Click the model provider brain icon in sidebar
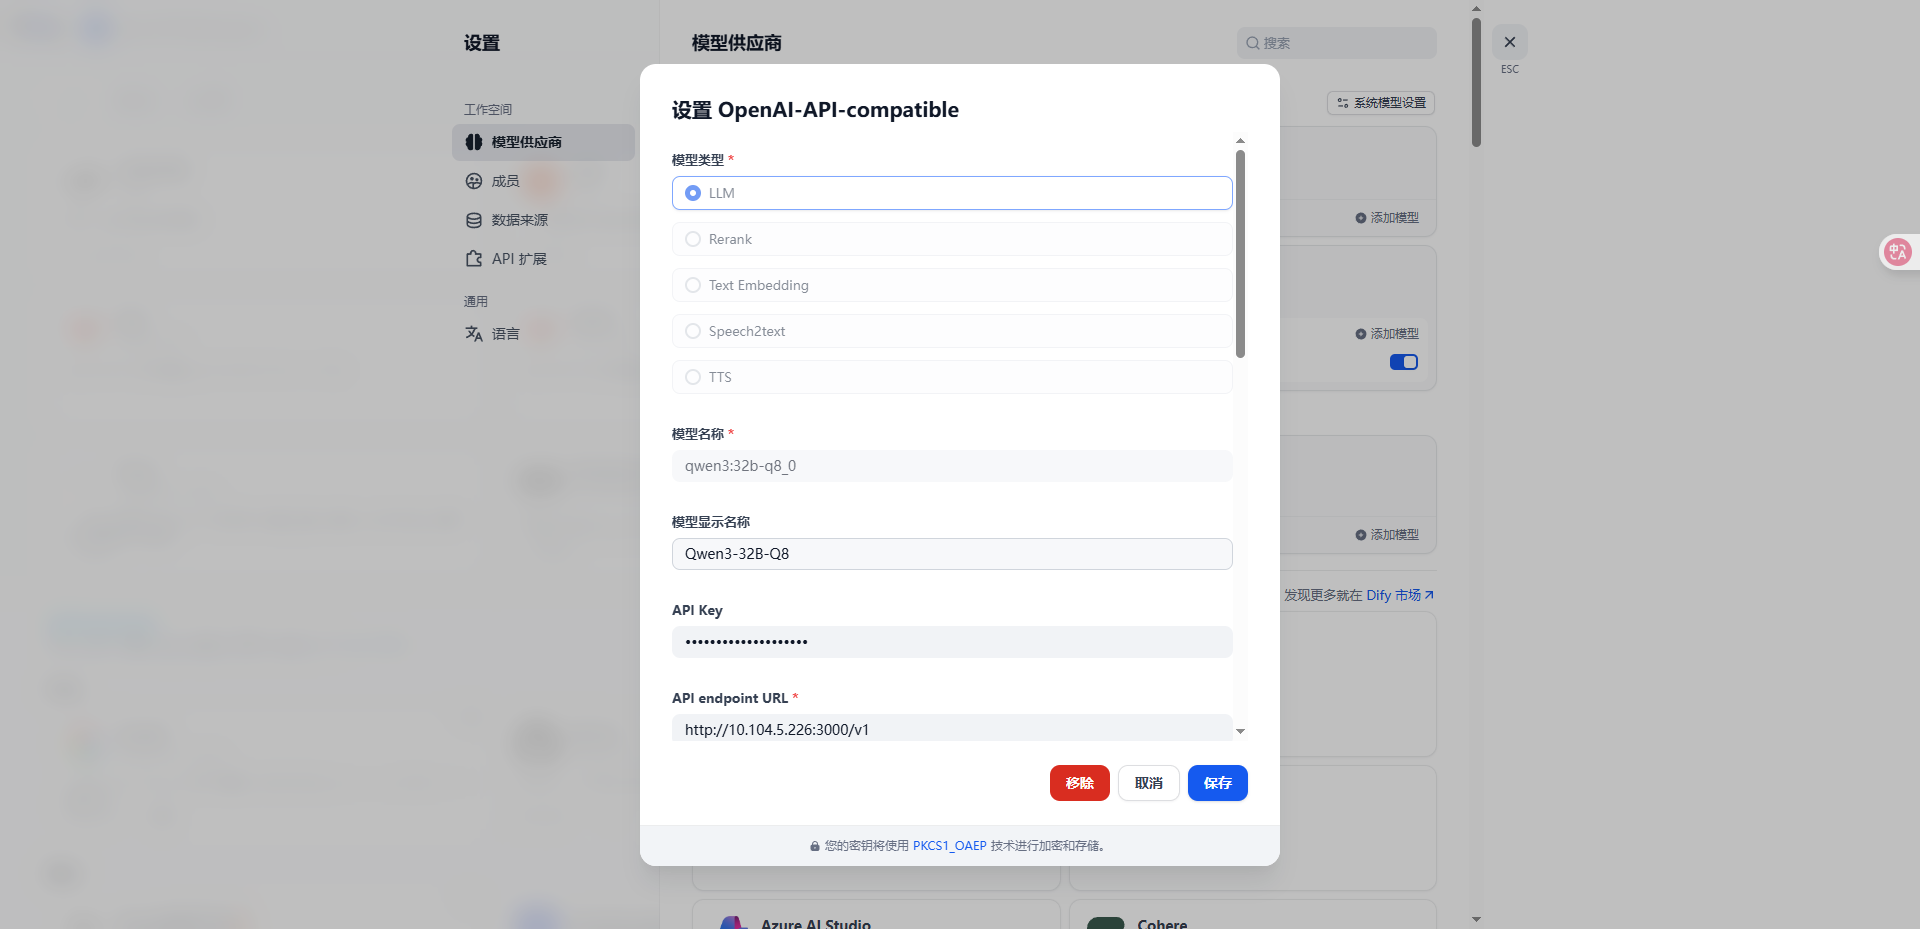Screen dimensions: 1920x929 (474, 142)
